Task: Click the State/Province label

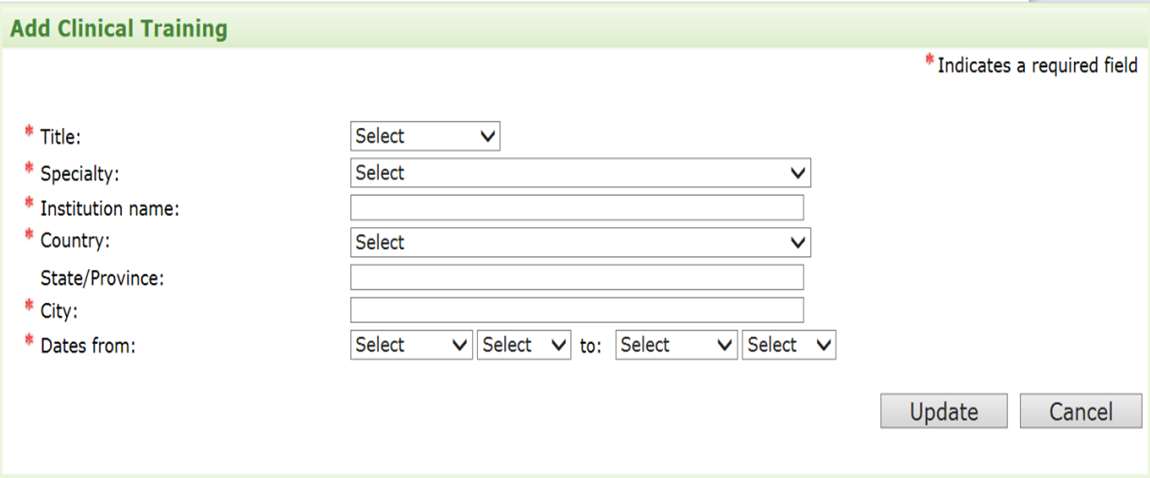Action: coord(102,279)
